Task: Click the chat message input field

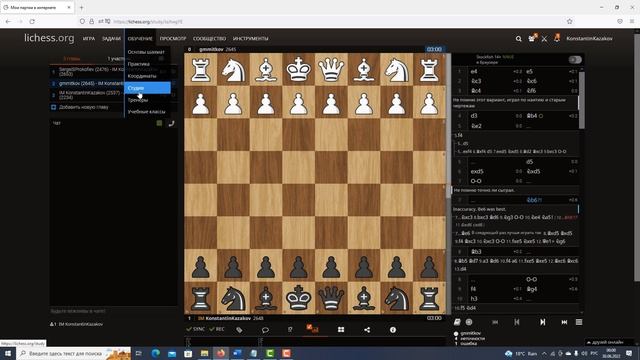Action: pos(113,311)
